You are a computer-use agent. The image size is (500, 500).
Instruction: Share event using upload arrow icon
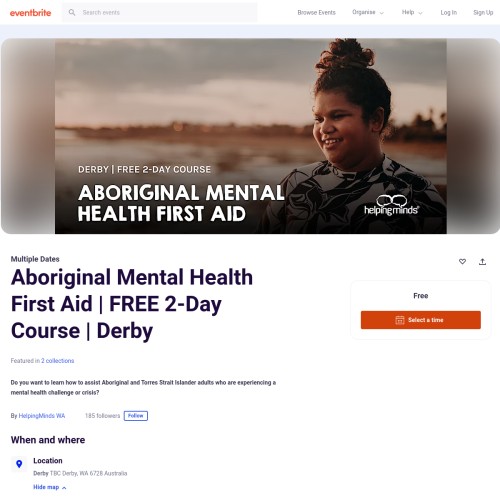(482, 262)
